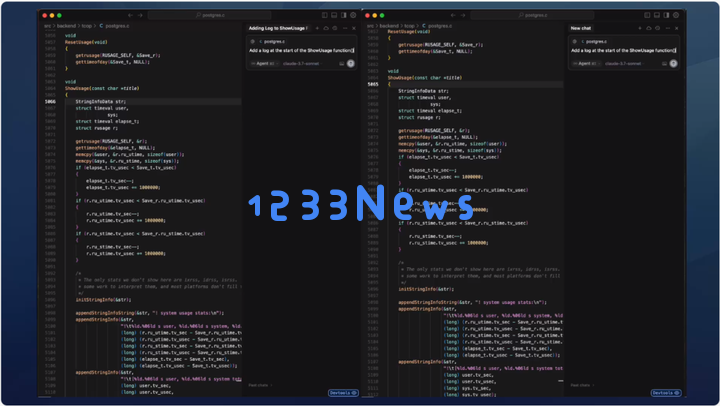Send message button in left chat
The width and height of the screenshot is (720, 406).
[351, 63]
